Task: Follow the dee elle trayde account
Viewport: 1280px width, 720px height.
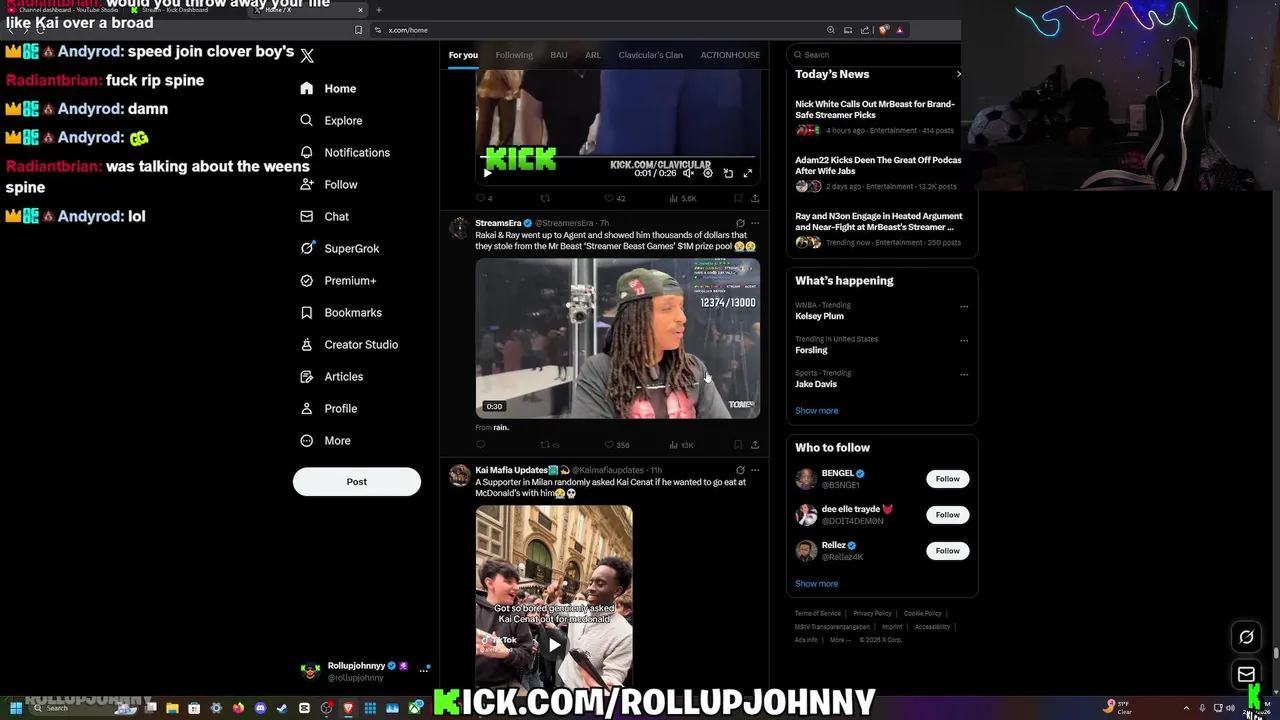Action: point(947,515)
